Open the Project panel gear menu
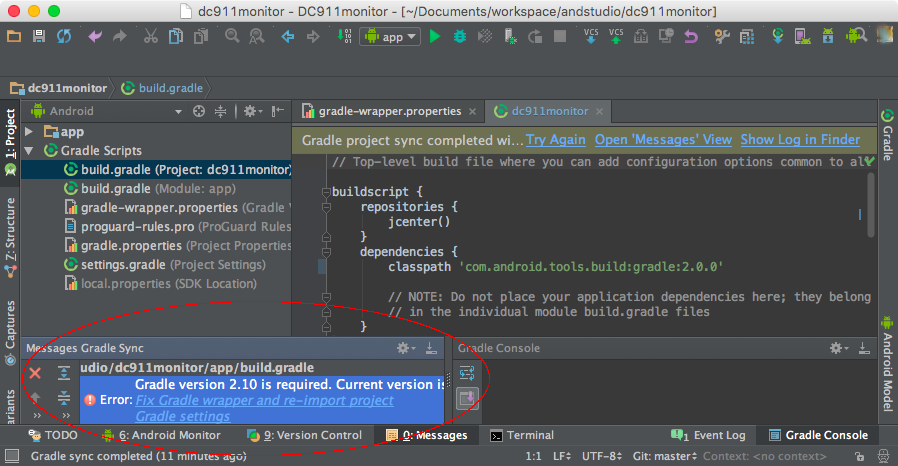This screenshot has height=466, width=898. (253, 111)
